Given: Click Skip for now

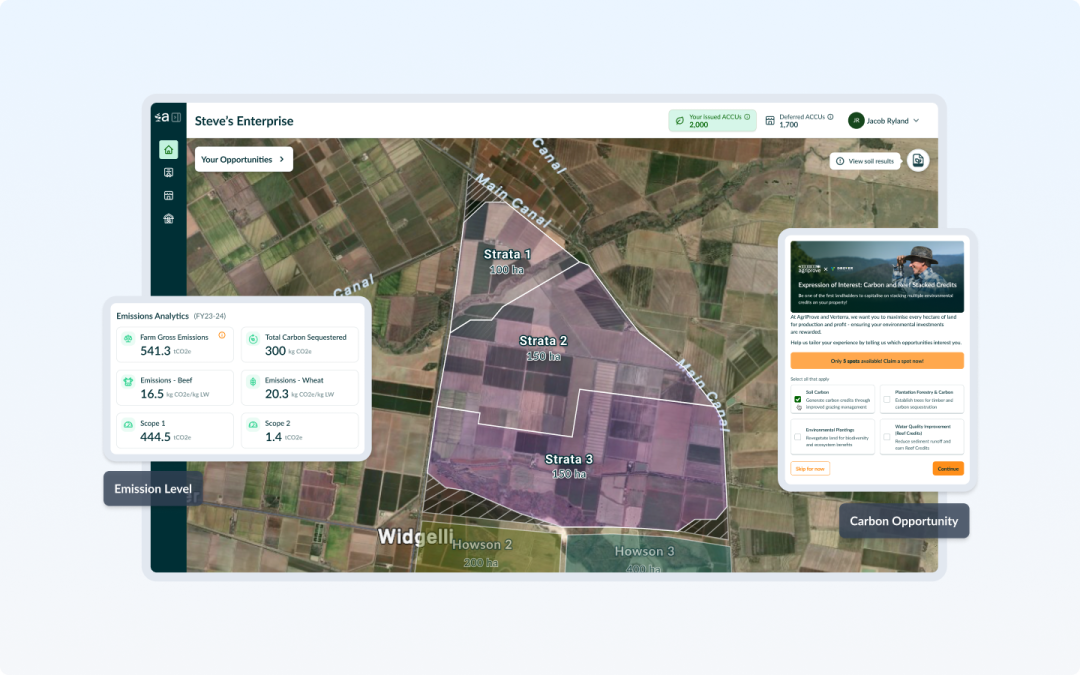Looking at the screenshot, I should coord(810,468).
